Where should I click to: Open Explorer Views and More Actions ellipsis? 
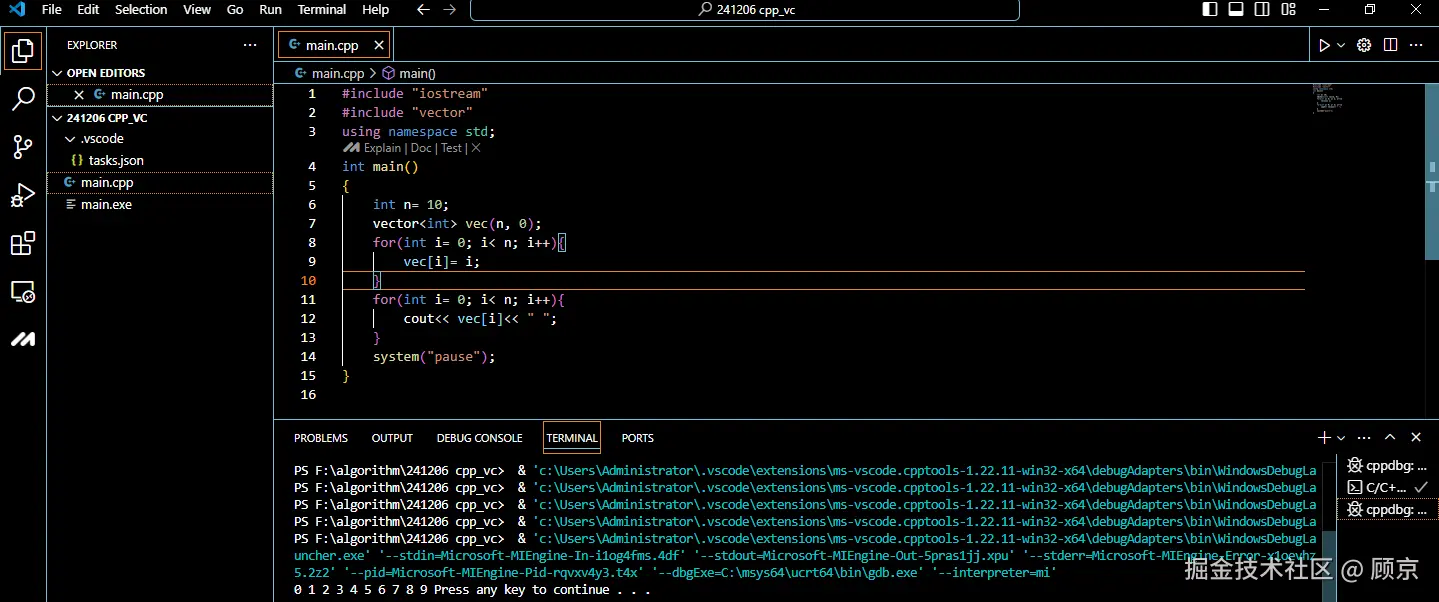(x=250, y=45)
